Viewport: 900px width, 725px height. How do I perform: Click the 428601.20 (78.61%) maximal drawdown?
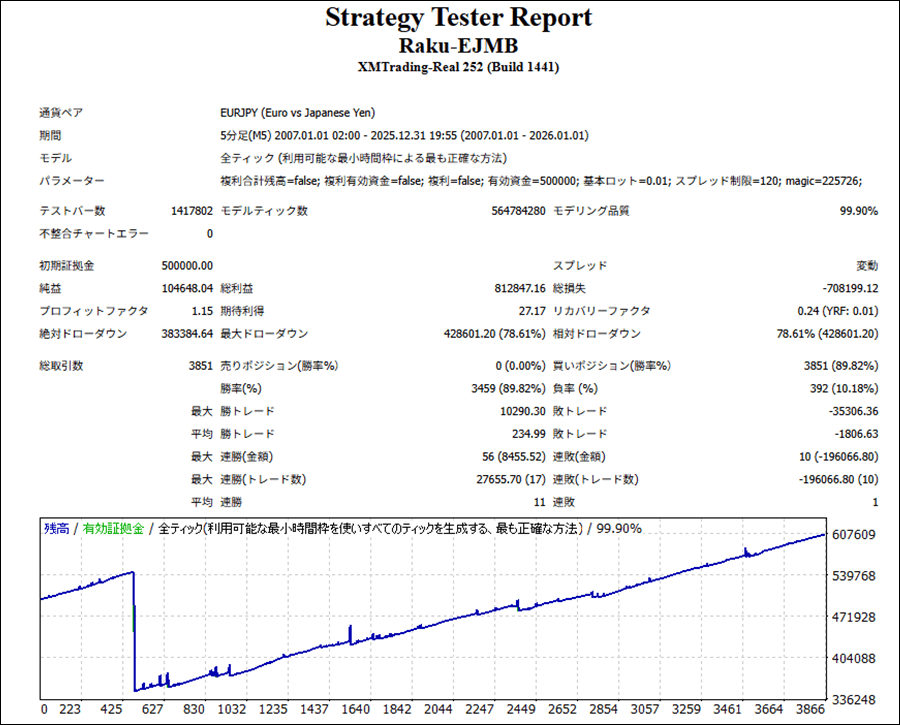494,334
